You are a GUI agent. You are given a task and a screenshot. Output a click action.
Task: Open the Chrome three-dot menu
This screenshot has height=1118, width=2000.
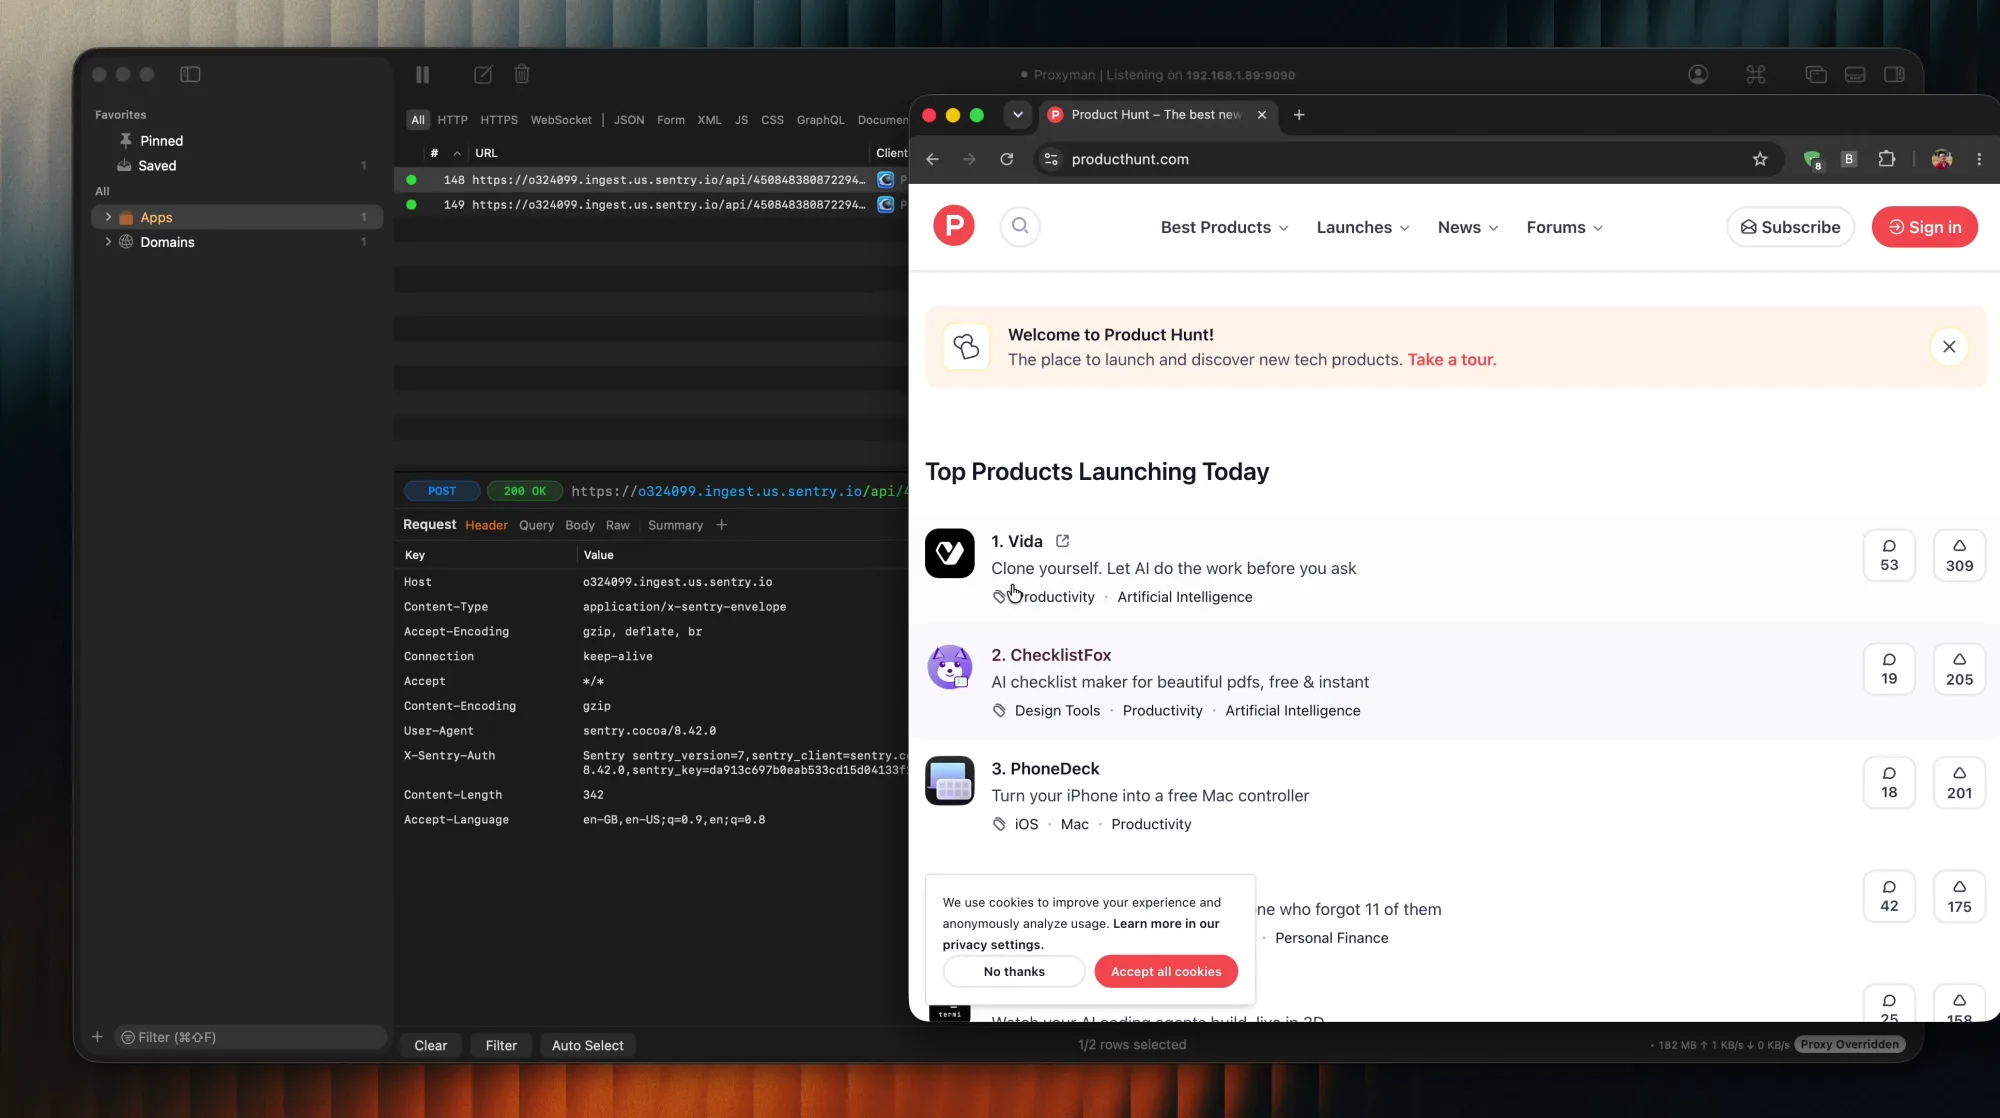click(x=1979, y=159)
